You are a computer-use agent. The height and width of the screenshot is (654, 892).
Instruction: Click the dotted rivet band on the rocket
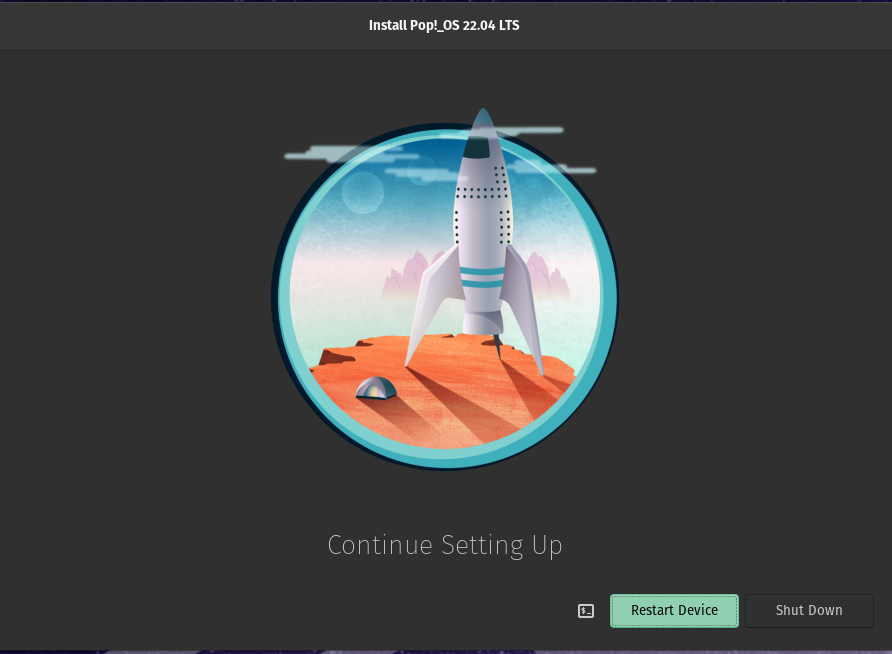click(x=482, y=193)
